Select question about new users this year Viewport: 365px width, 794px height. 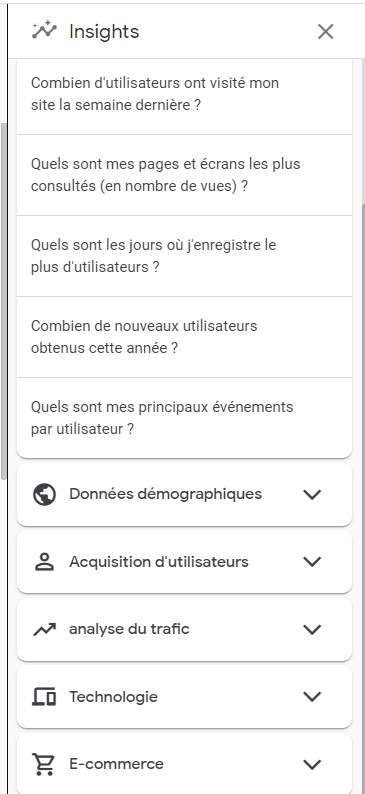(x=184, y=337)
